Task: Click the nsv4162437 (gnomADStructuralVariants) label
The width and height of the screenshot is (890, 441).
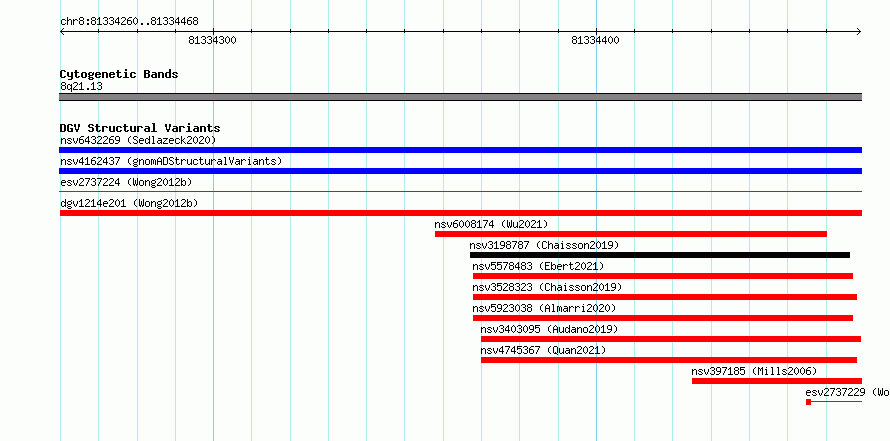Action: [x=171, y=161]
